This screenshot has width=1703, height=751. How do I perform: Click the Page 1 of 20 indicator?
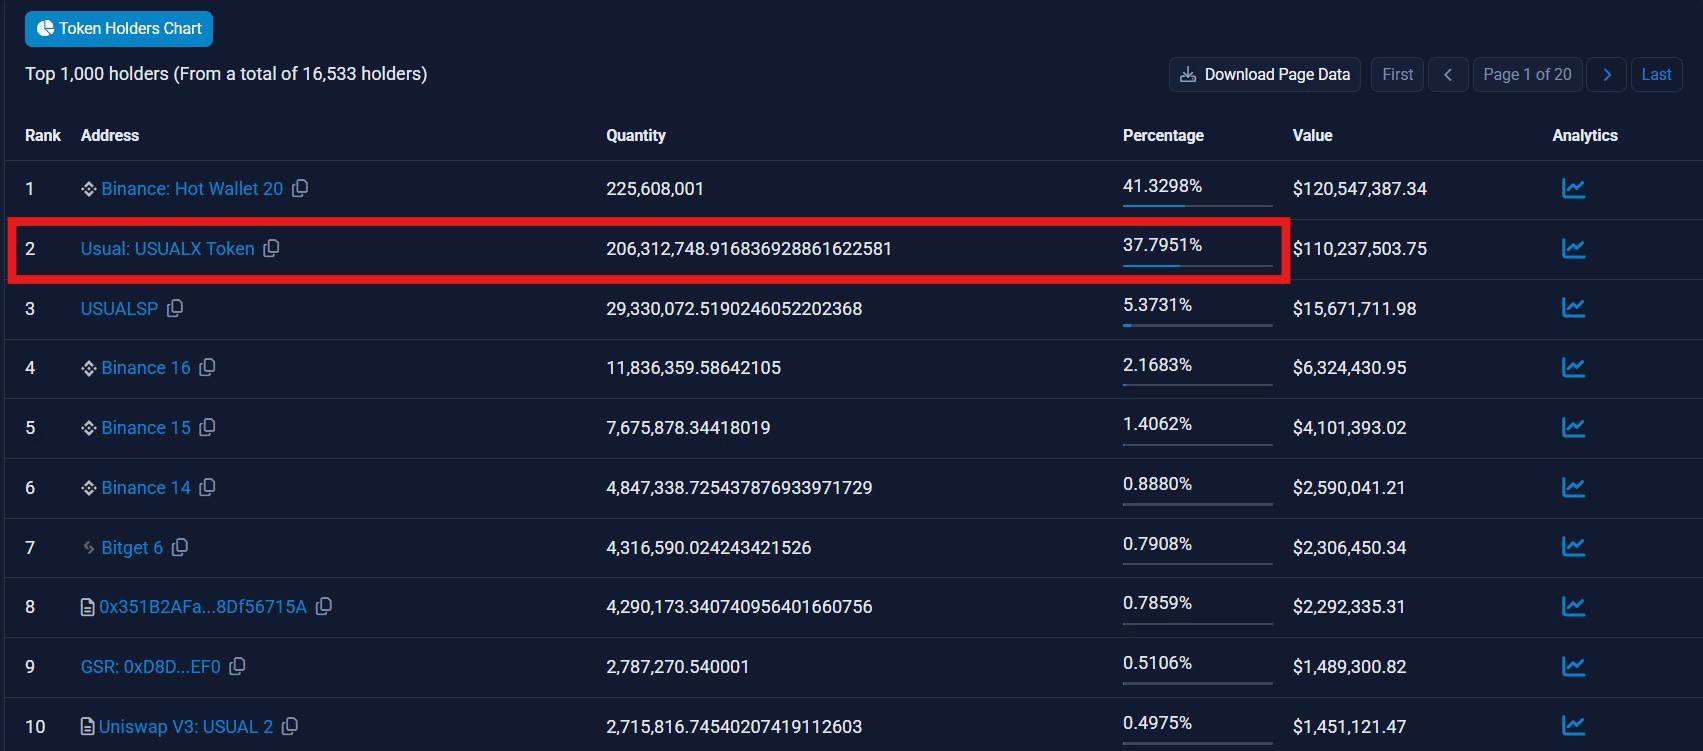pos(1527,75)
